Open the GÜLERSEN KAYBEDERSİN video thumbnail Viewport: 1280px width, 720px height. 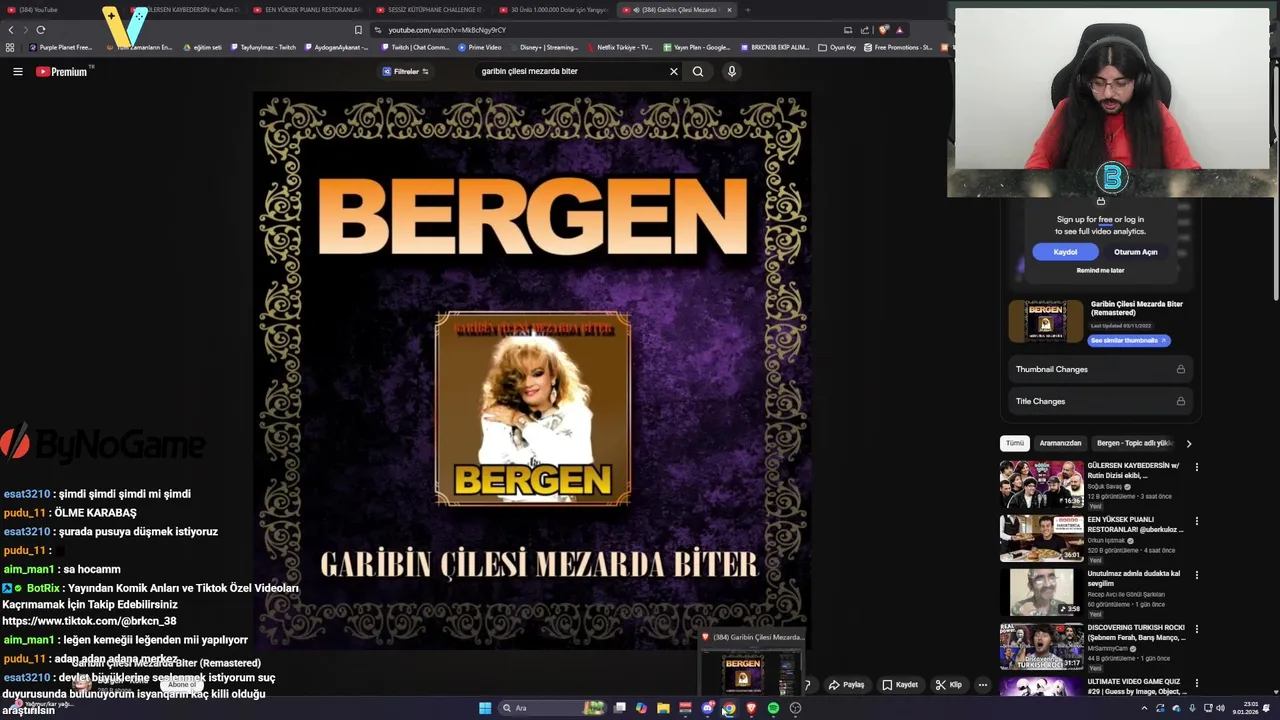pos(1041,484)
